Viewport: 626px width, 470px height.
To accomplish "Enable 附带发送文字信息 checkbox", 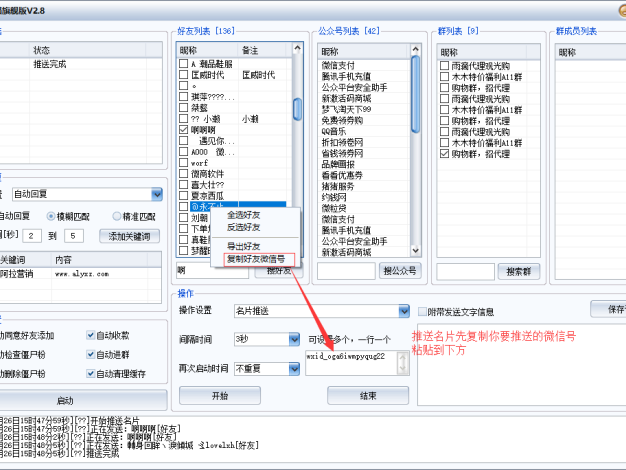I will click(x=421, y=311).
